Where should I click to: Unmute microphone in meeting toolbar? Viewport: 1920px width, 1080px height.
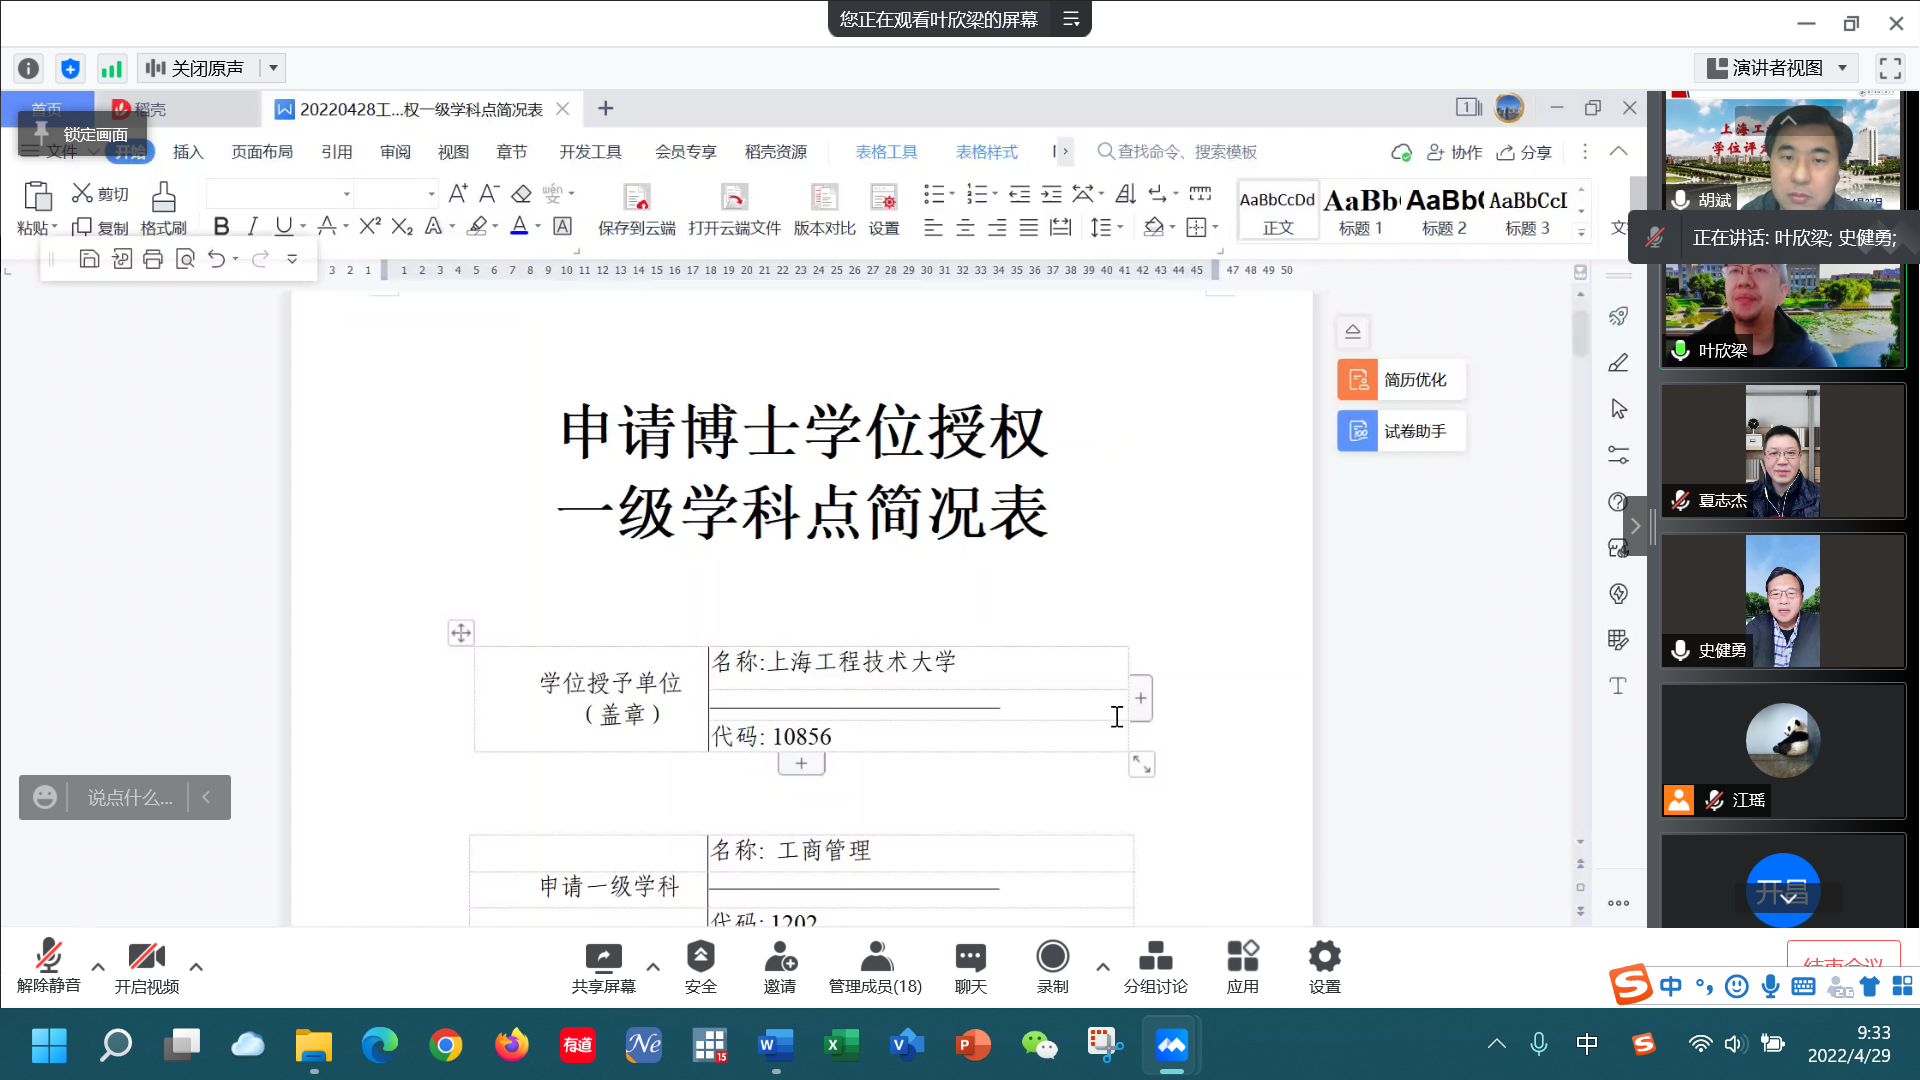pos(48,957)
